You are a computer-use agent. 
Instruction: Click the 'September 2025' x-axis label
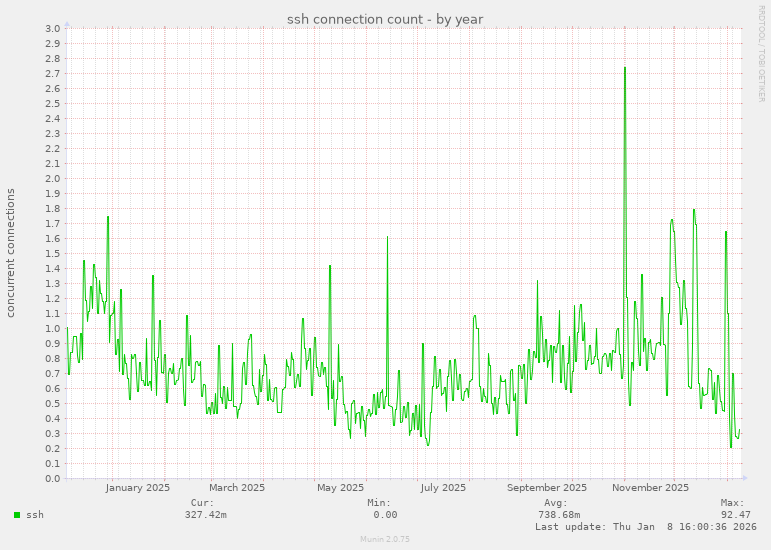point(547,488)
